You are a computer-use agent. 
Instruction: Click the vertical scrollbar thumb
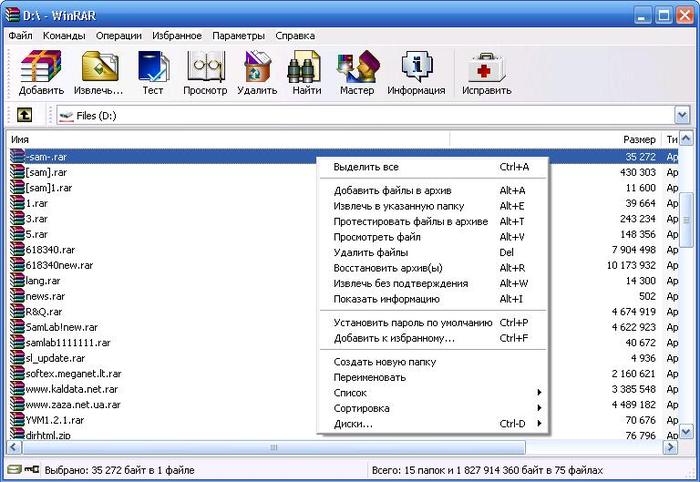(686, 220)
